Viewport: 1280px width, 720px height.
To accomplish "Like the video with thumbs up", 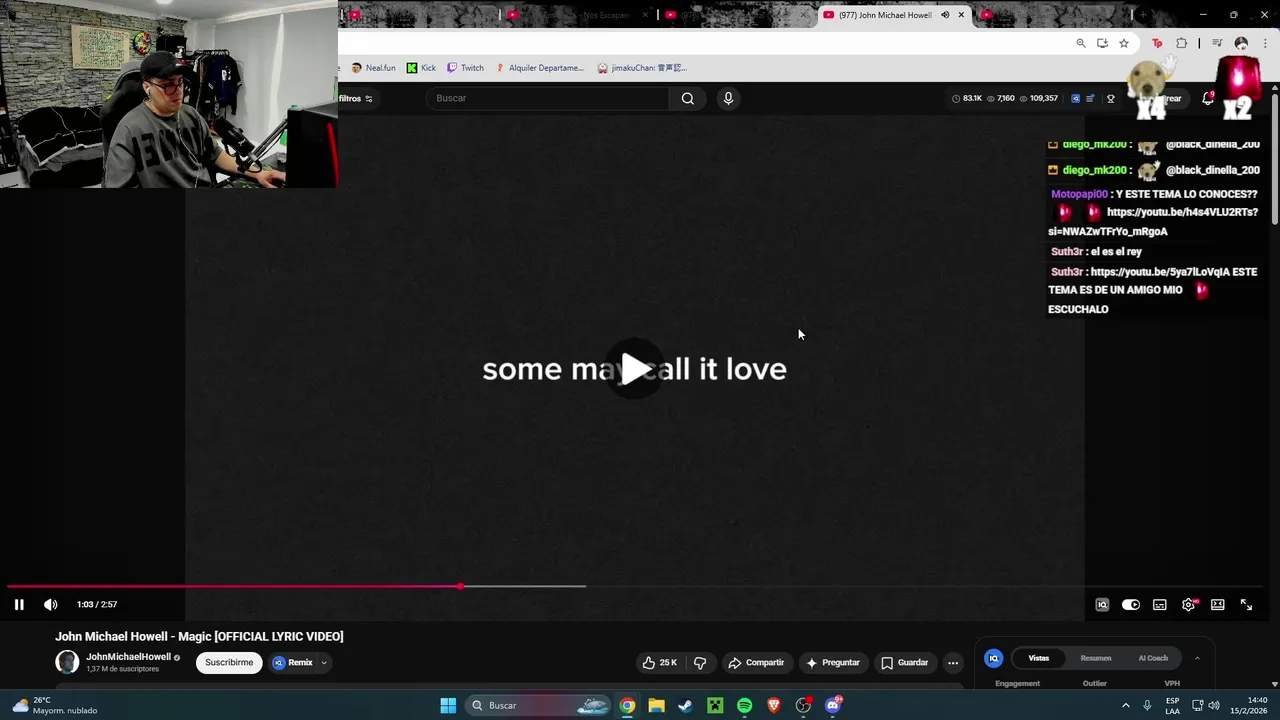I will point(660,662).
